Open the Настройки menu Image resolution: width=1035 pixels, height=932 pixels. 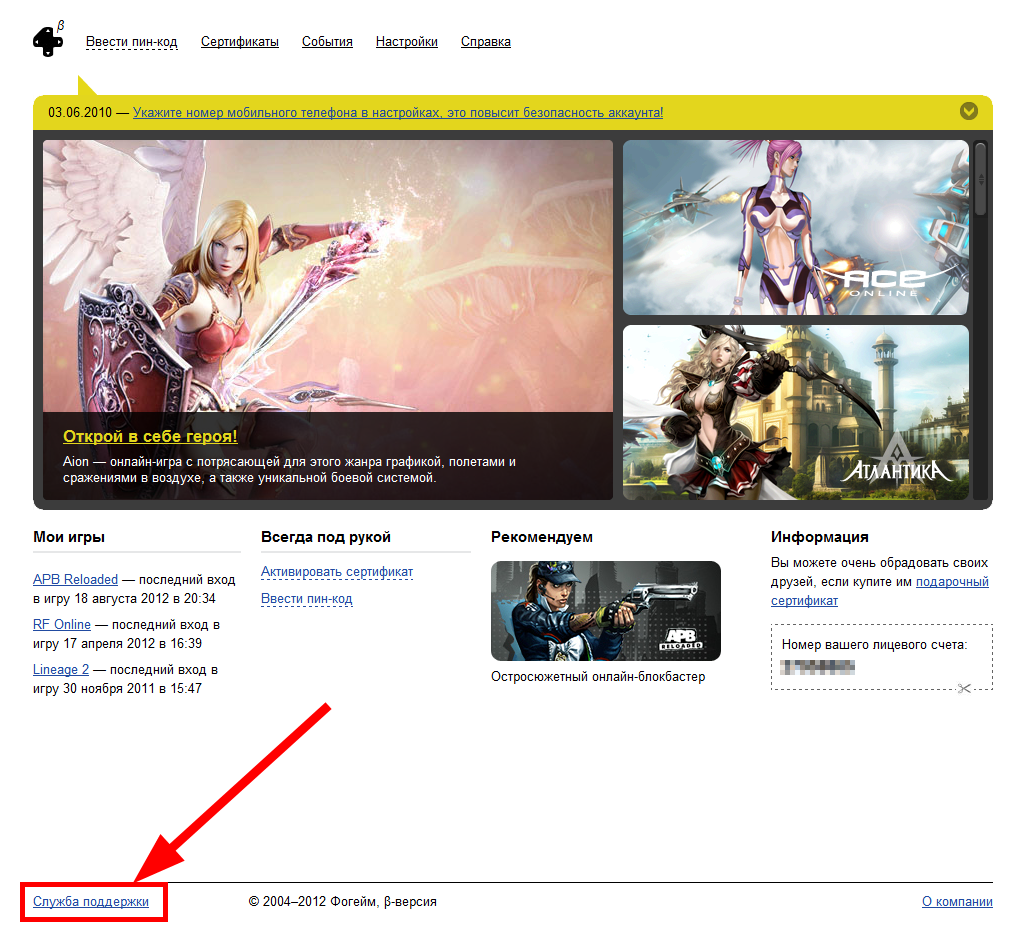click(406, 42)
